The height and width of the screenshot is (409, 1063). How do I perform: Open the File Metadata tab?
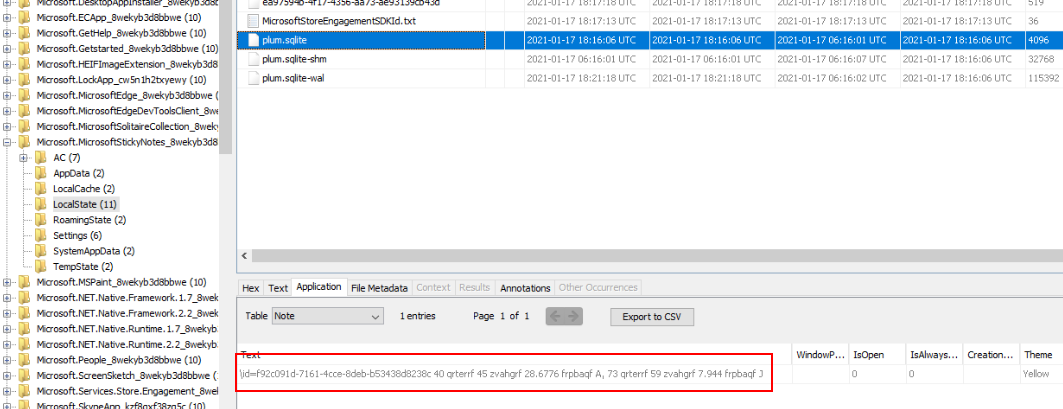[x=379, y=288]
